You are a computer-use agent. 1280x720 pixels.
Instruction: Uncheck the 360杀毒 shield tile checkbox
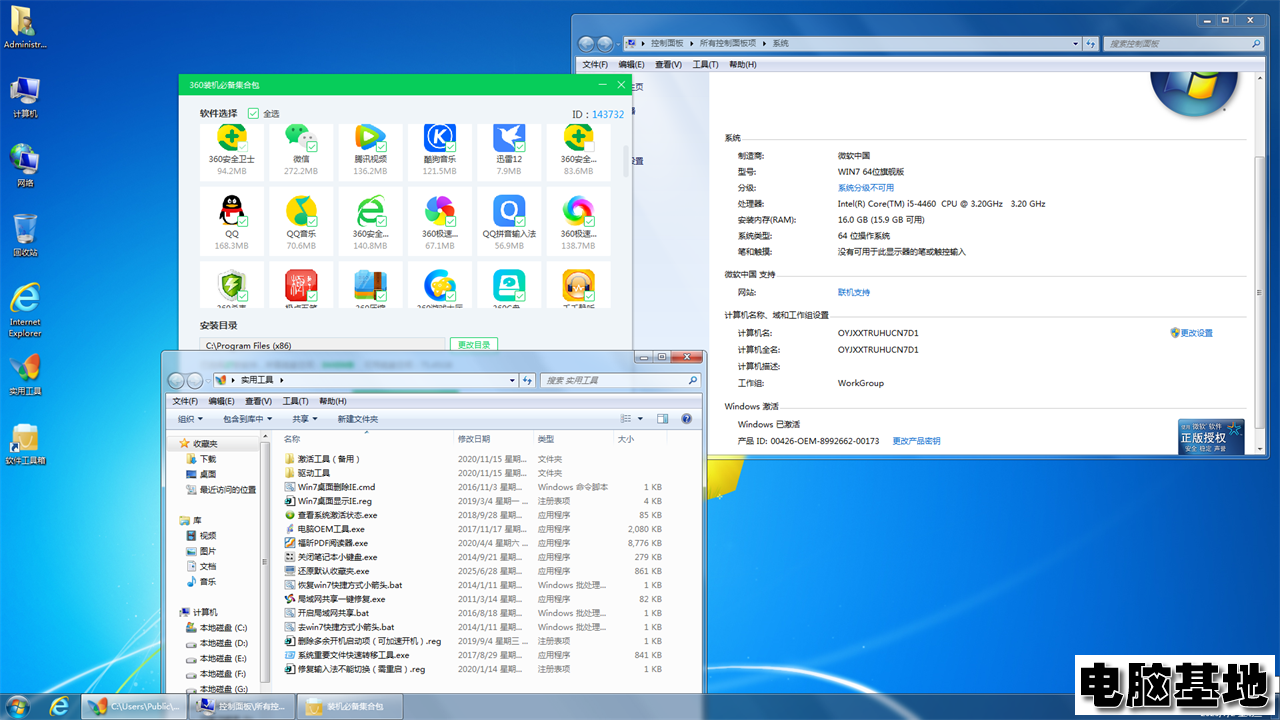point(243,296)
